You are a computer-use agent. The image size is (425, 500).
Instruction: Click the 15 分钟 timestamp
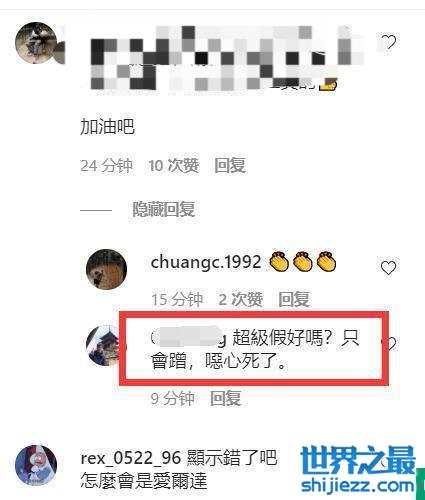177,299
